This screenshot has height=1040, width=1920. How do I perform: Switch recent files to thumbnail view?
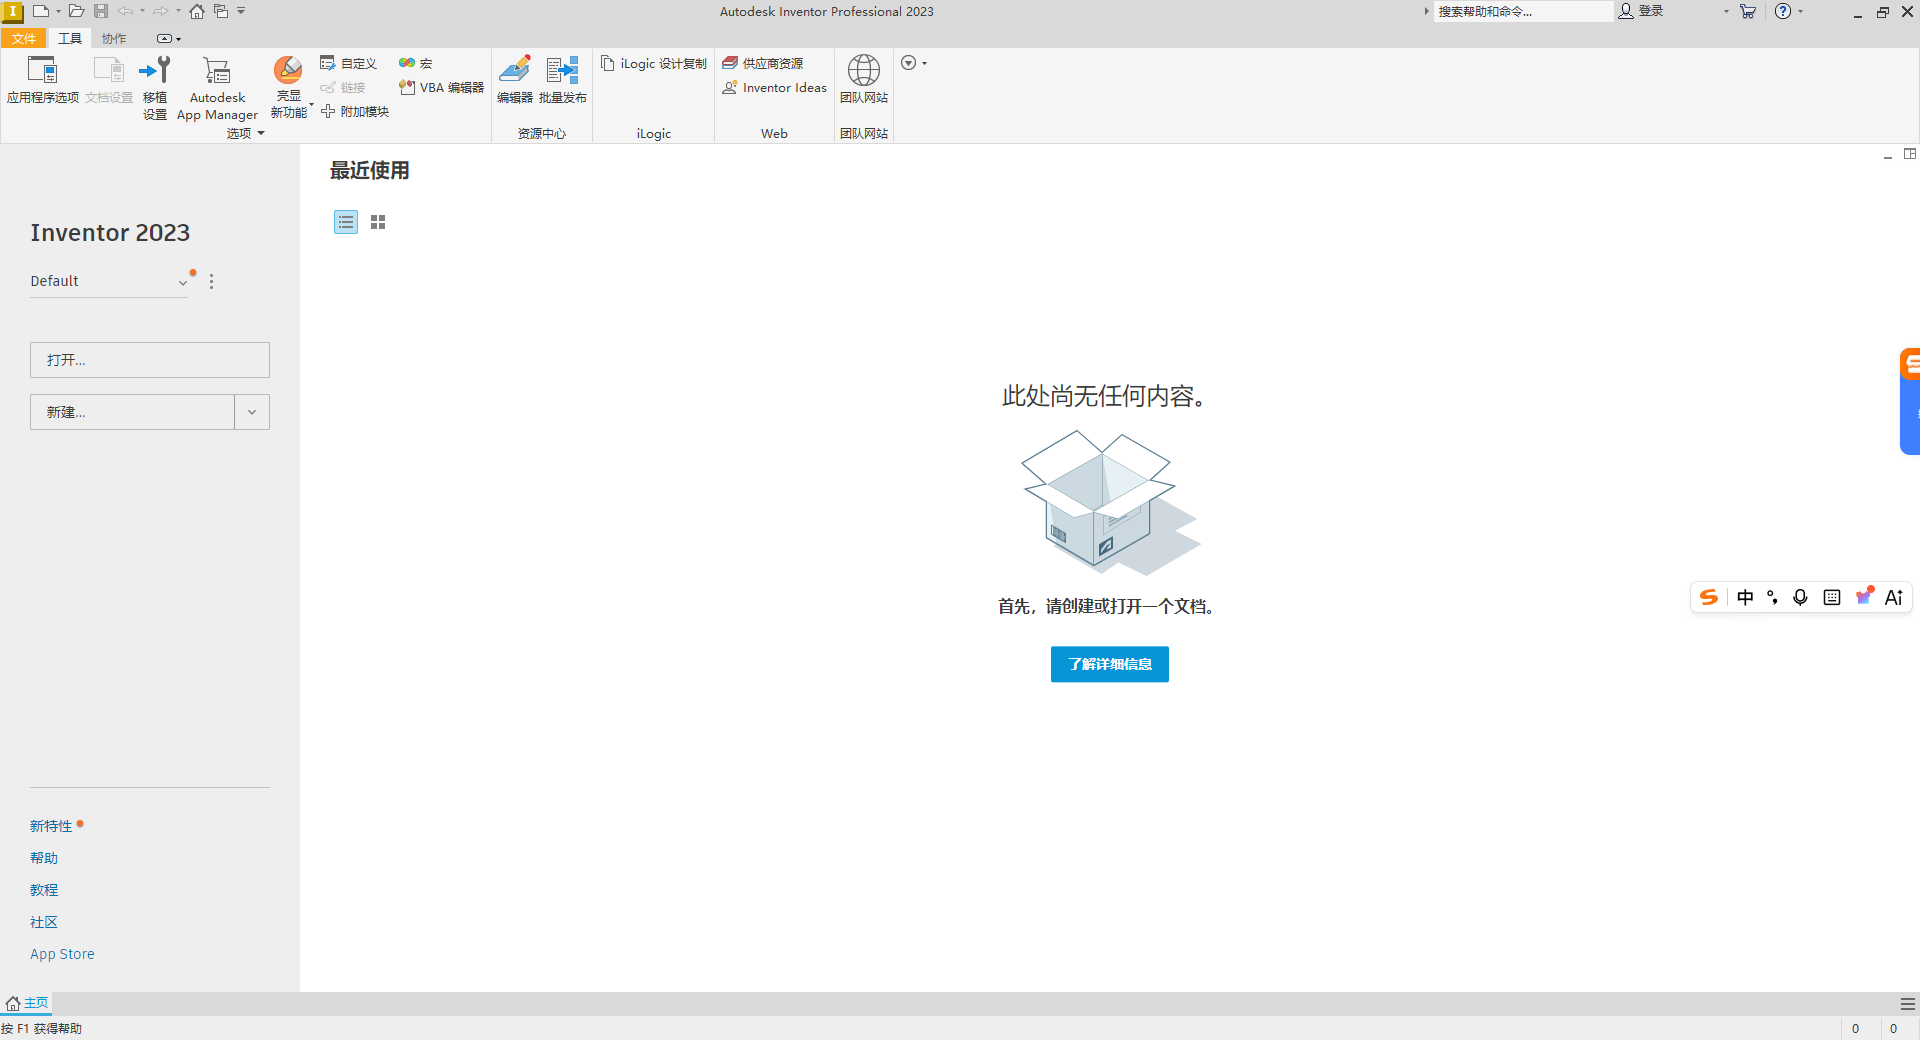coord(377,221)
